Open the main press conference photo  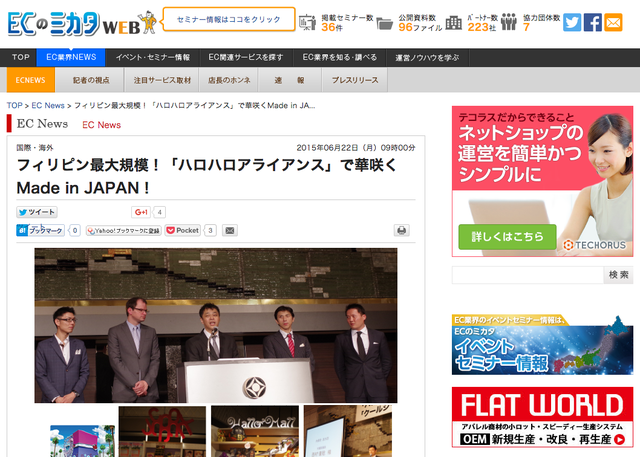coord(216,325)
